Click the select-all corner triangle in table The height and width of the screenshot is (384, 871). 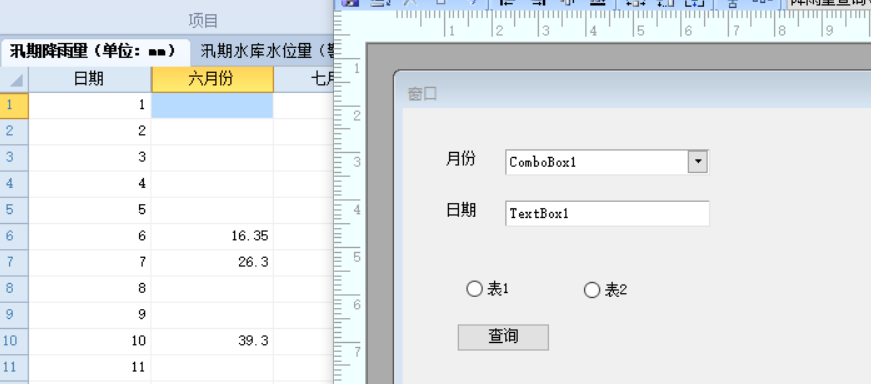15,80
